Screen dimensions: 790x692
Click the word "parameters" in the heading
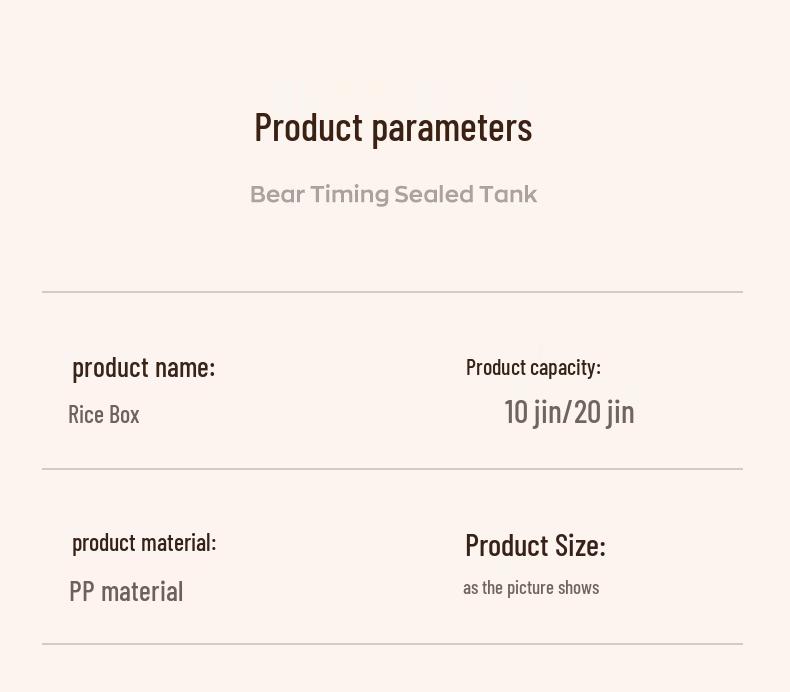pos(451,128)
